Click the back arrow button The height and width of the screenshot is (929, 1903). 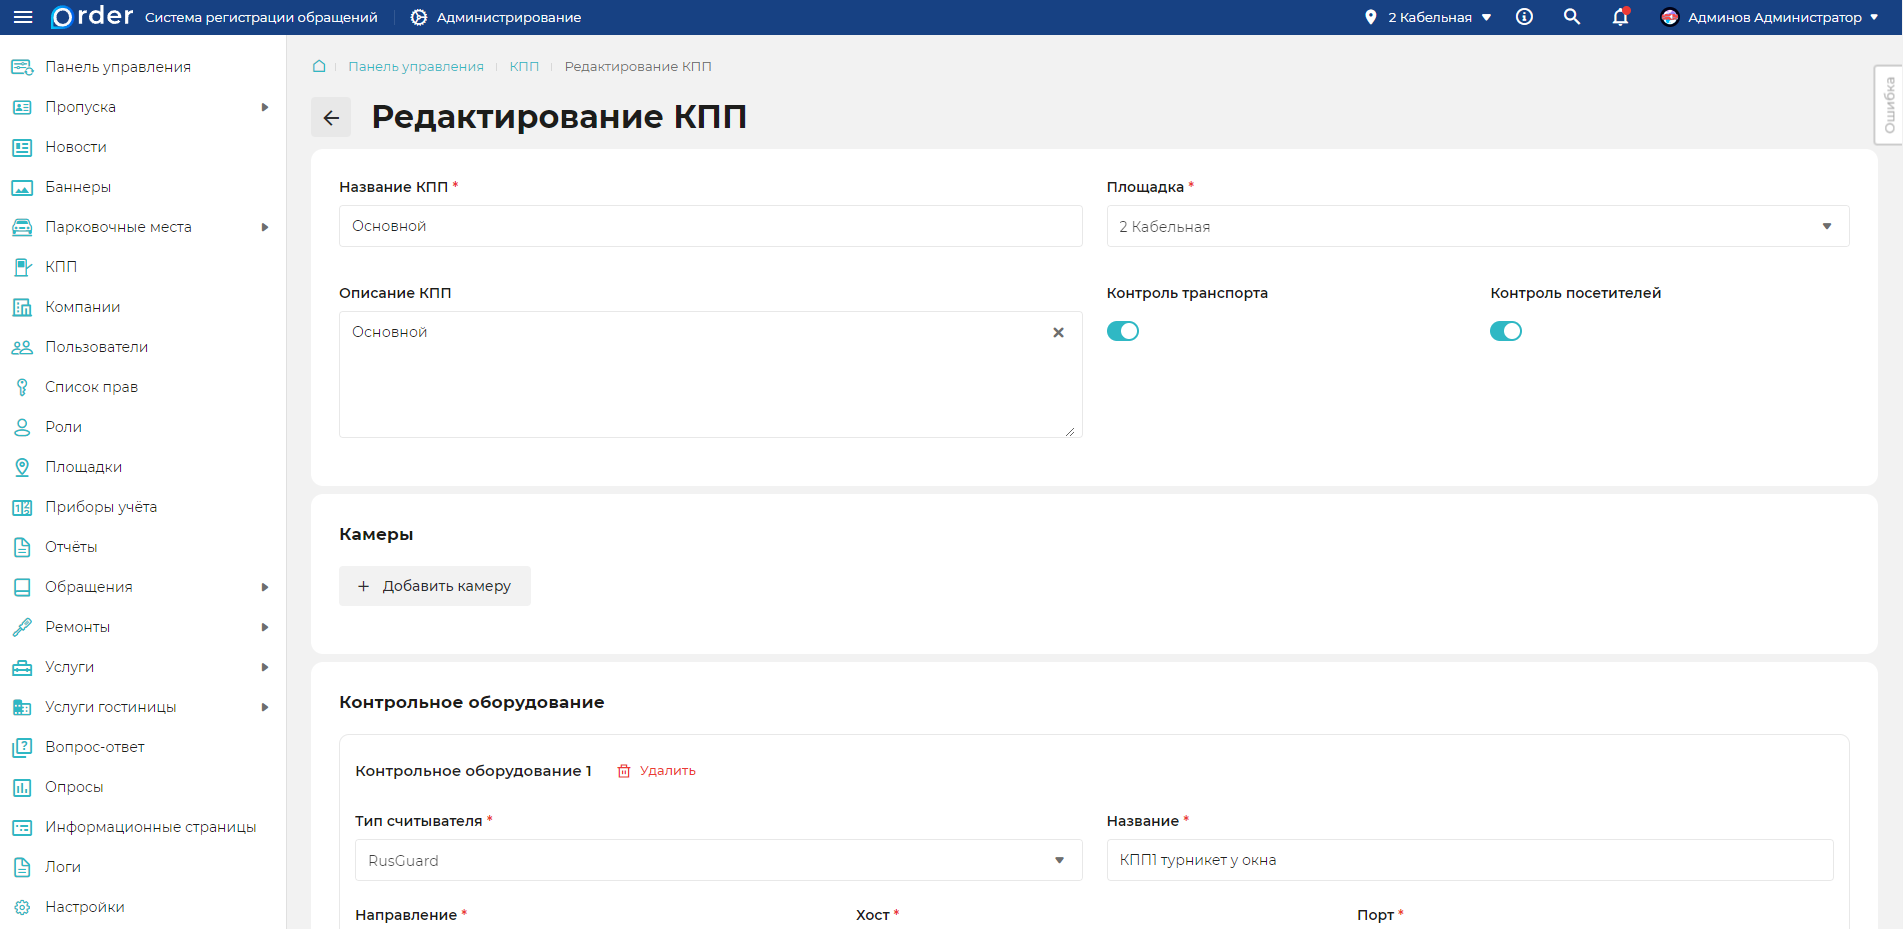(x=331, y=118)
